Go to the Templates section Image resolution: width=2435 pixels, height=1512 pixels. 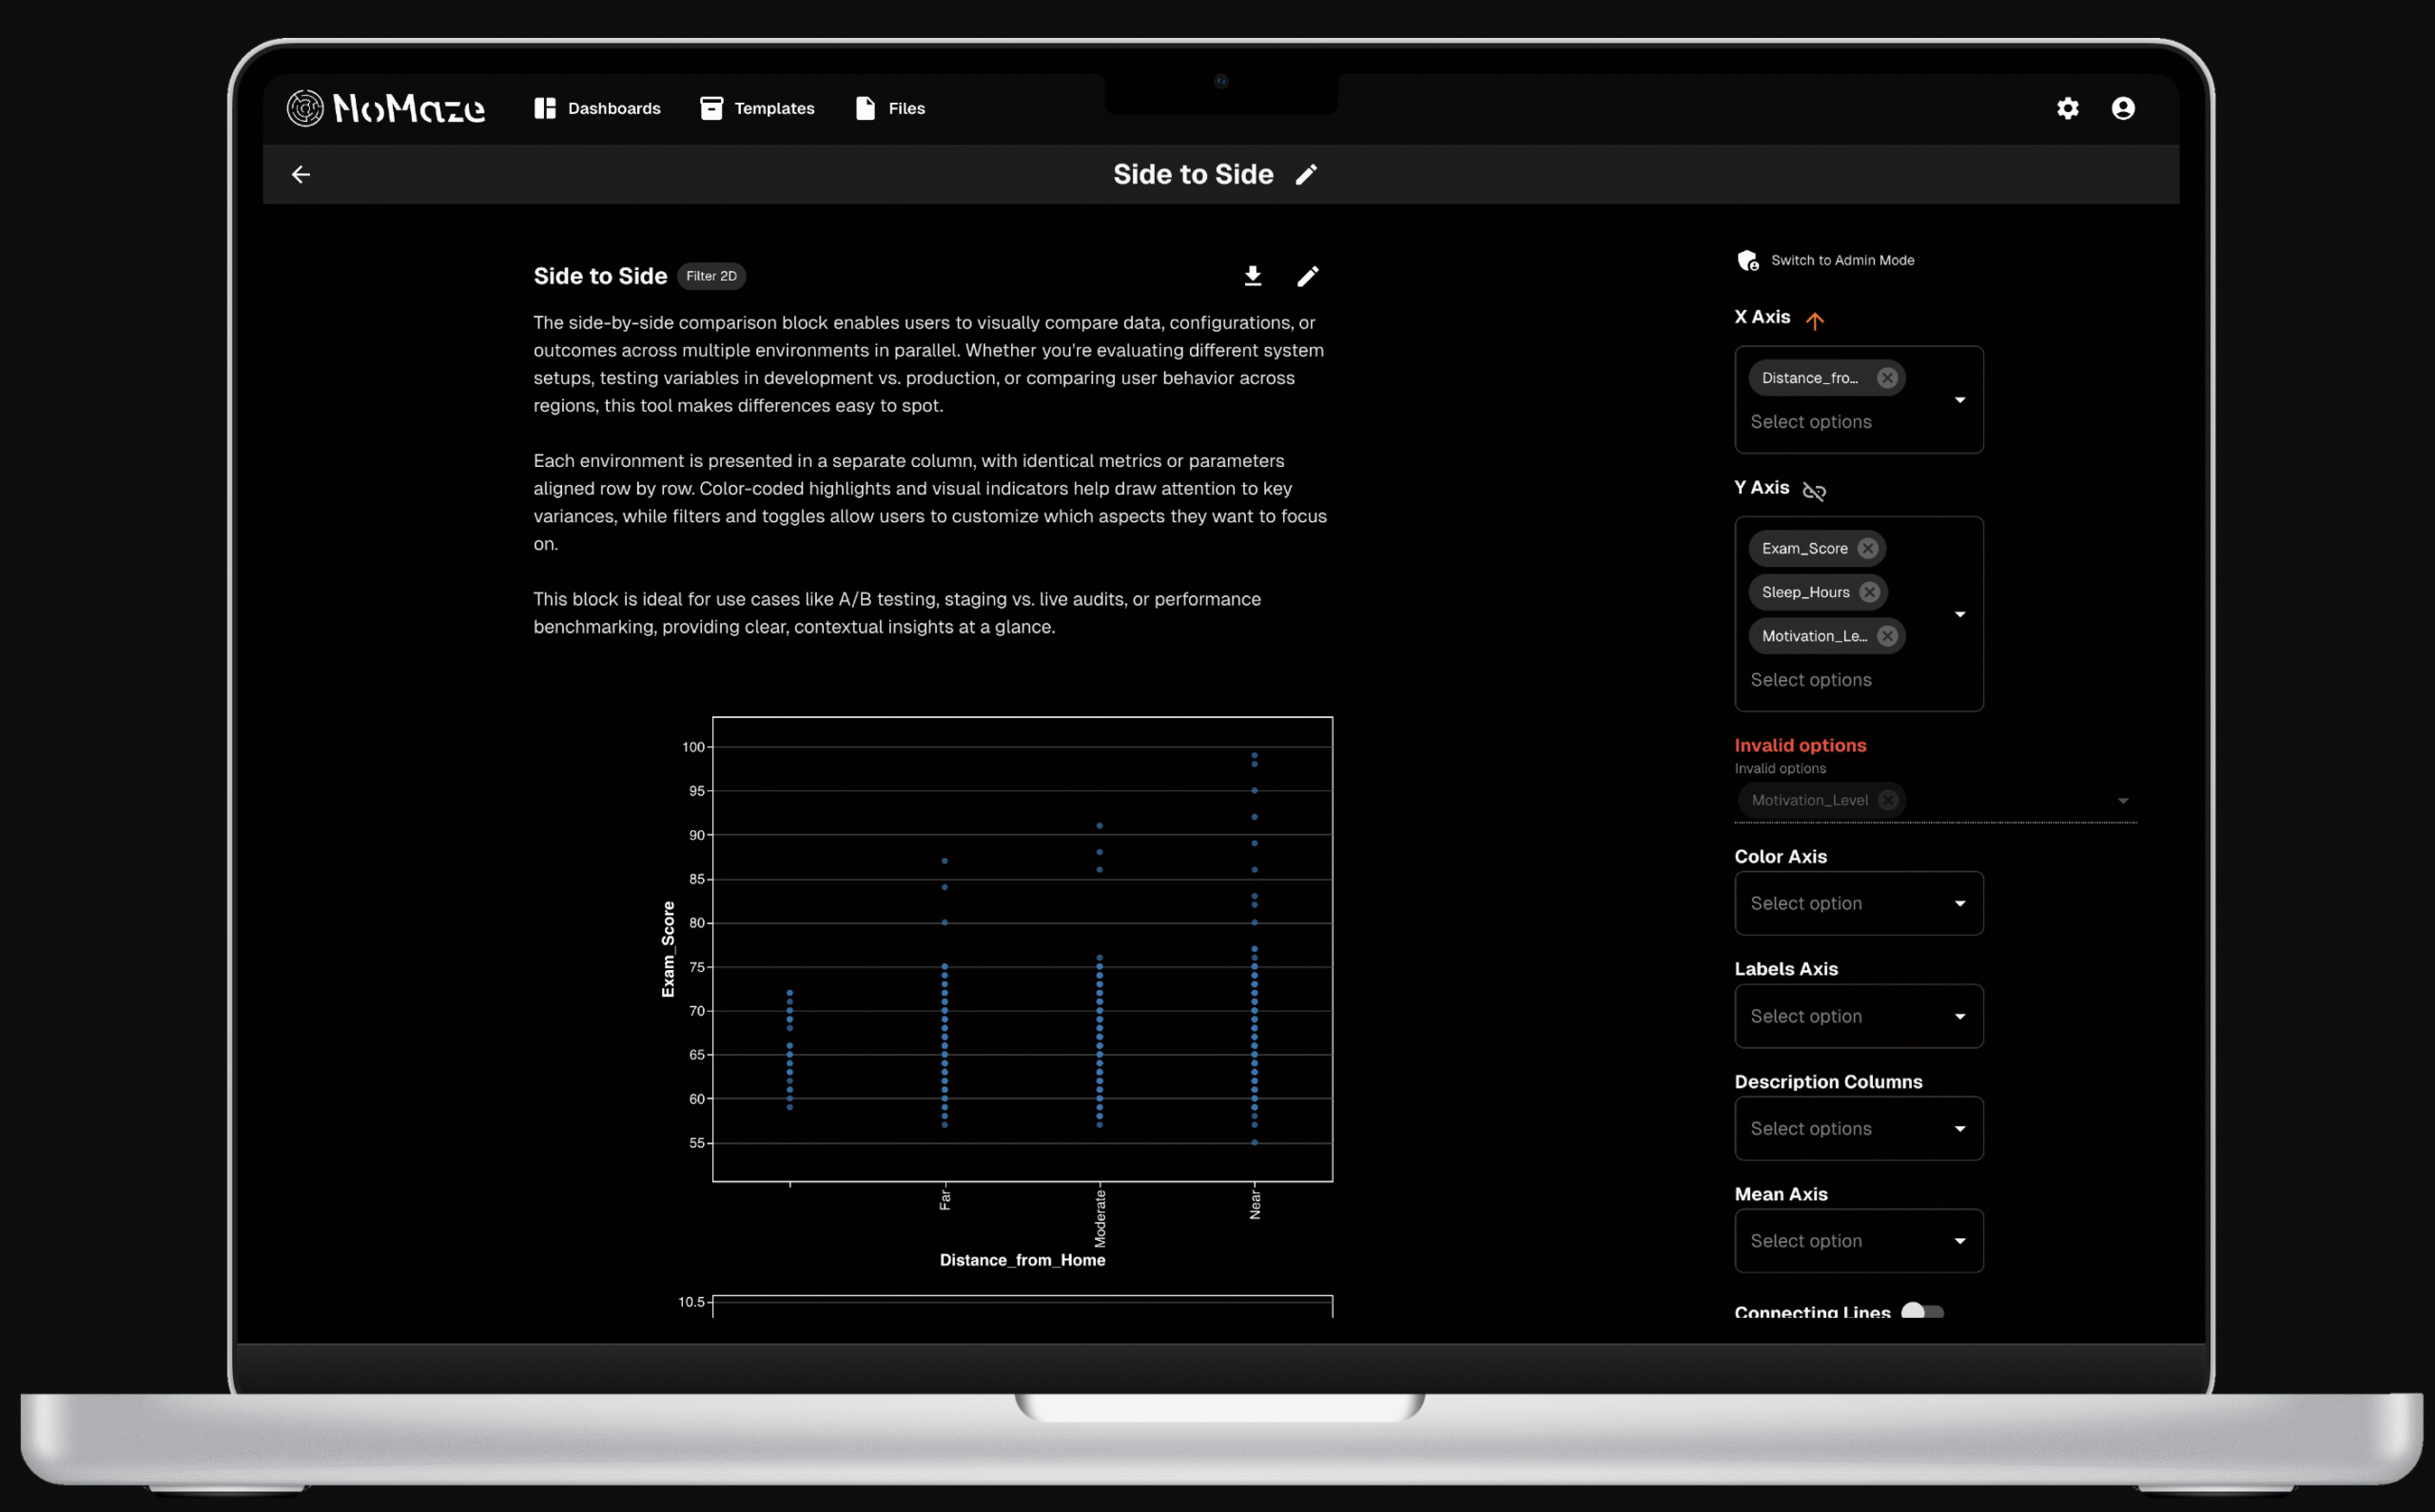(x=757, y=108)
